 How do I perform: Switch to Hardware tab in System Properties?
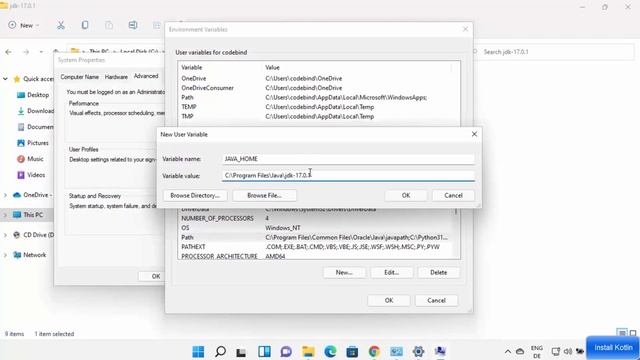[116, 77]
